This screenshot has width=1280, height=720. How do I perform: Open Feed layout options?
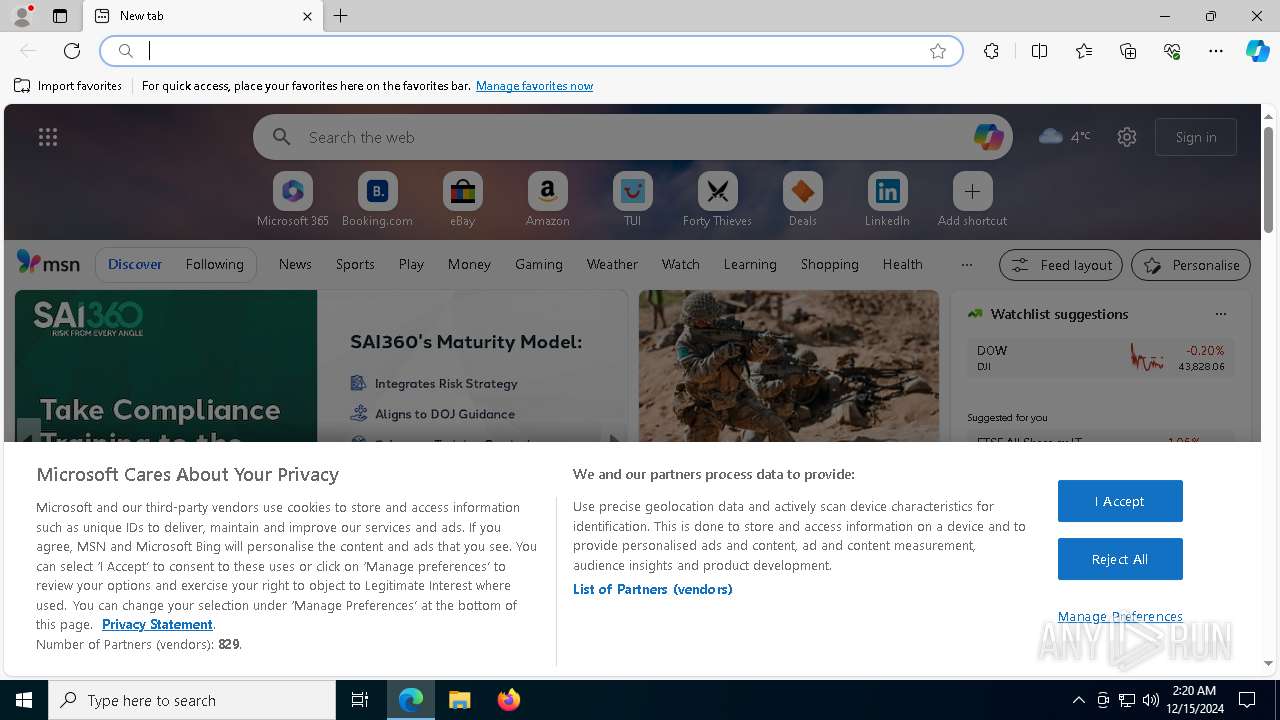pyautogui.click(x=1061, y=265)
